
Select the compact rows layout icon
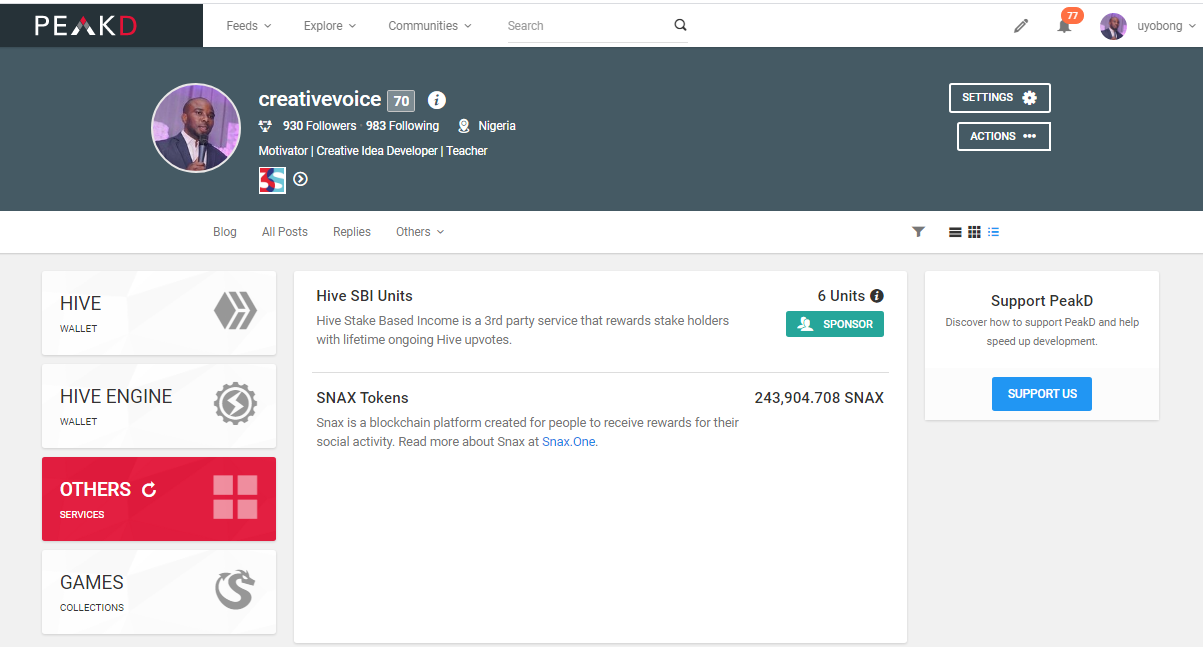click(955, 232)
